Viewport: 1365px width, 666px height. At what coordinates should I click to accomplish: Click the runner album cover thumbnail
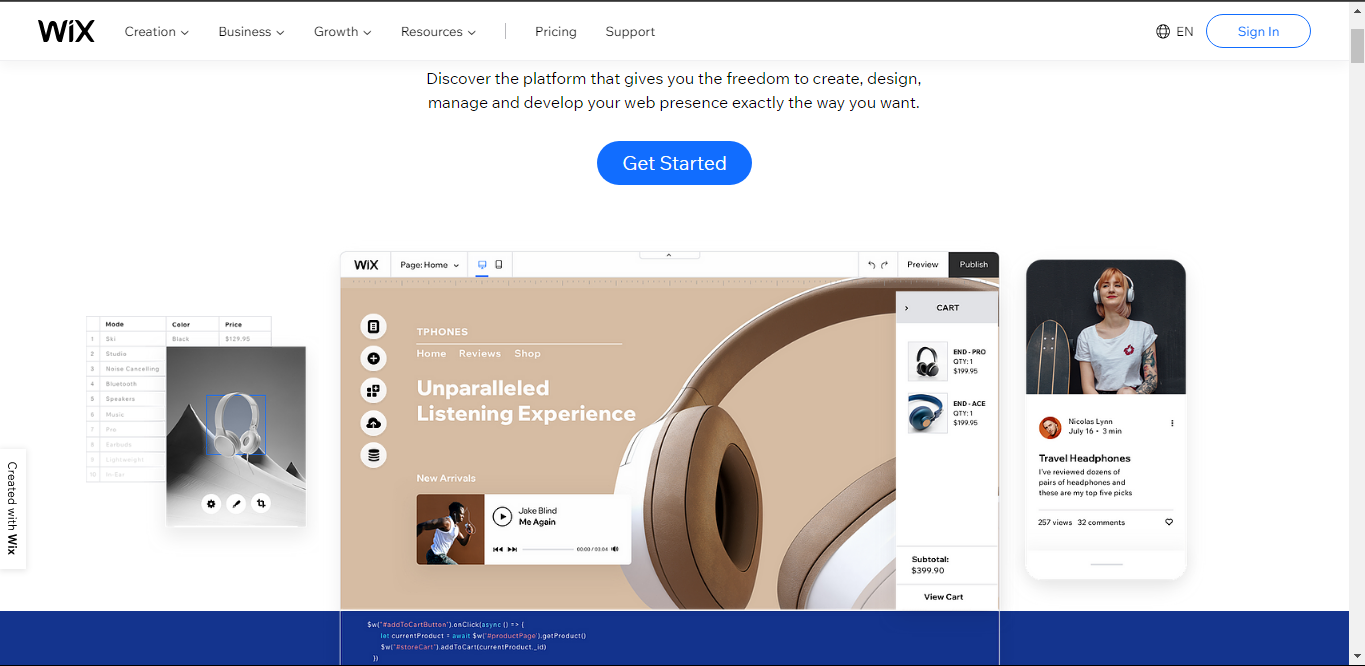pyautogui.click(x=451, y=529)
